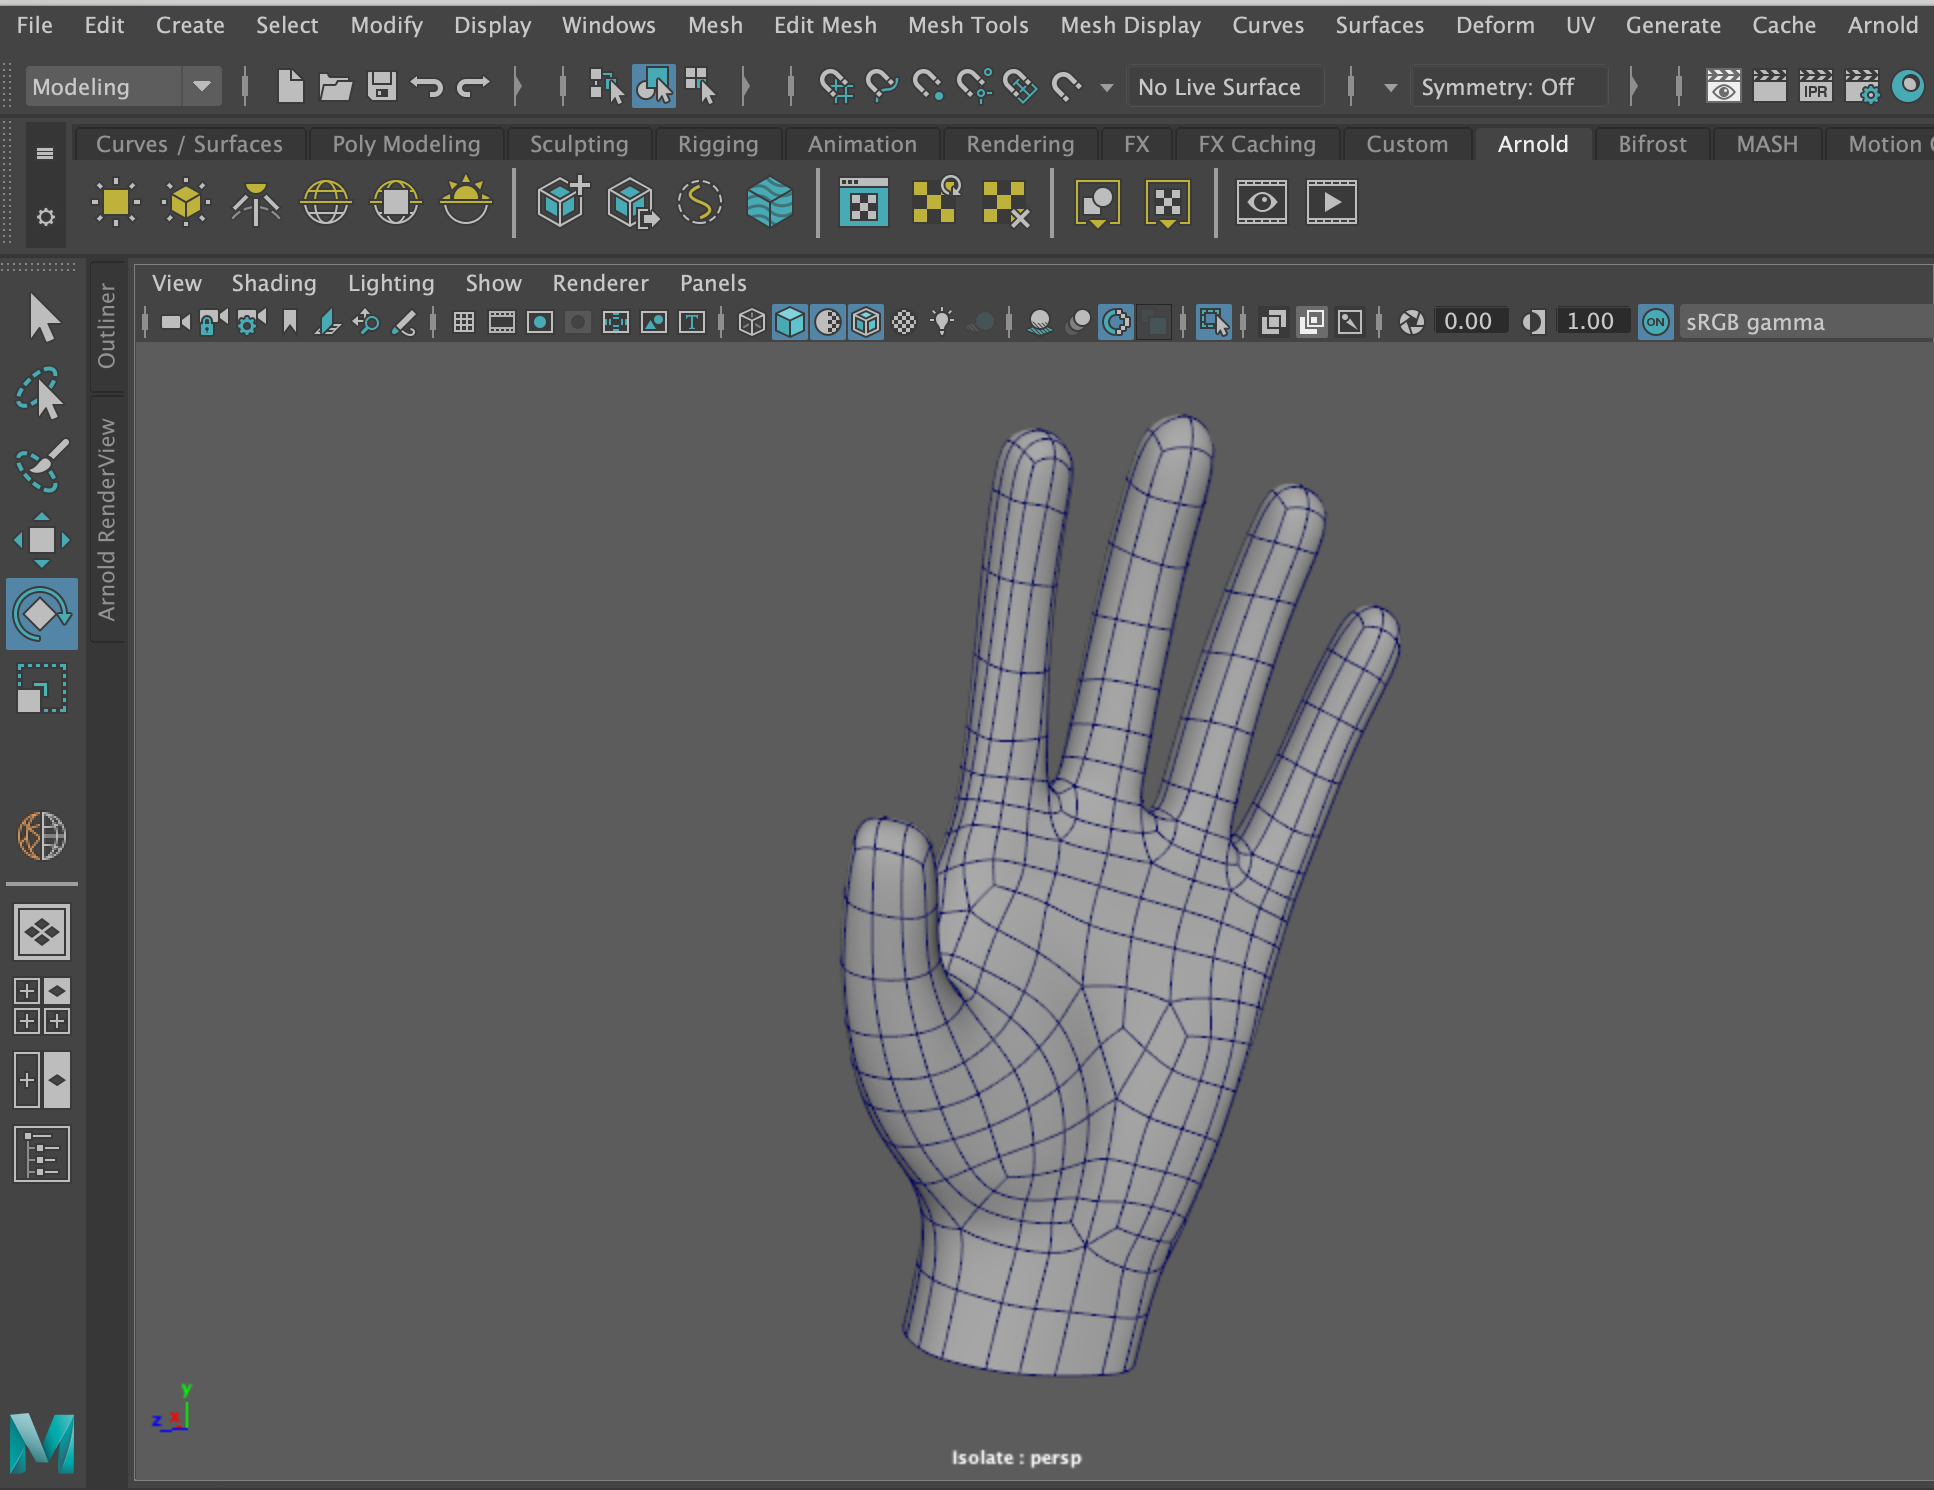Image resolution: width=1934 pixels, height=1490 pixels.
Task: Open the Modeling menu set dropdown
Action: (x=201, y=87)
